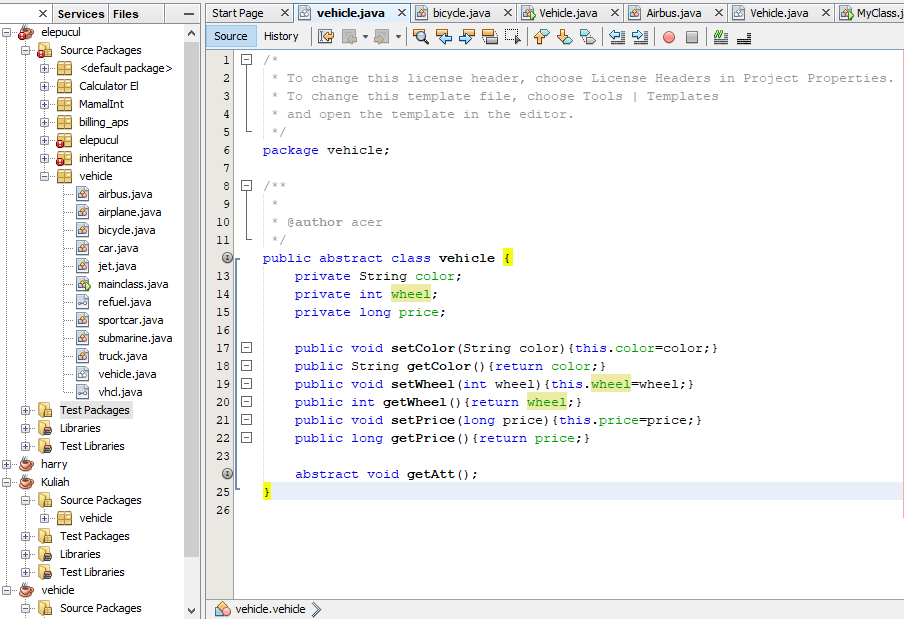Screen dimensions: 904x619
Task: Select vhcl.java in project tree
Action: pos(120,392)
